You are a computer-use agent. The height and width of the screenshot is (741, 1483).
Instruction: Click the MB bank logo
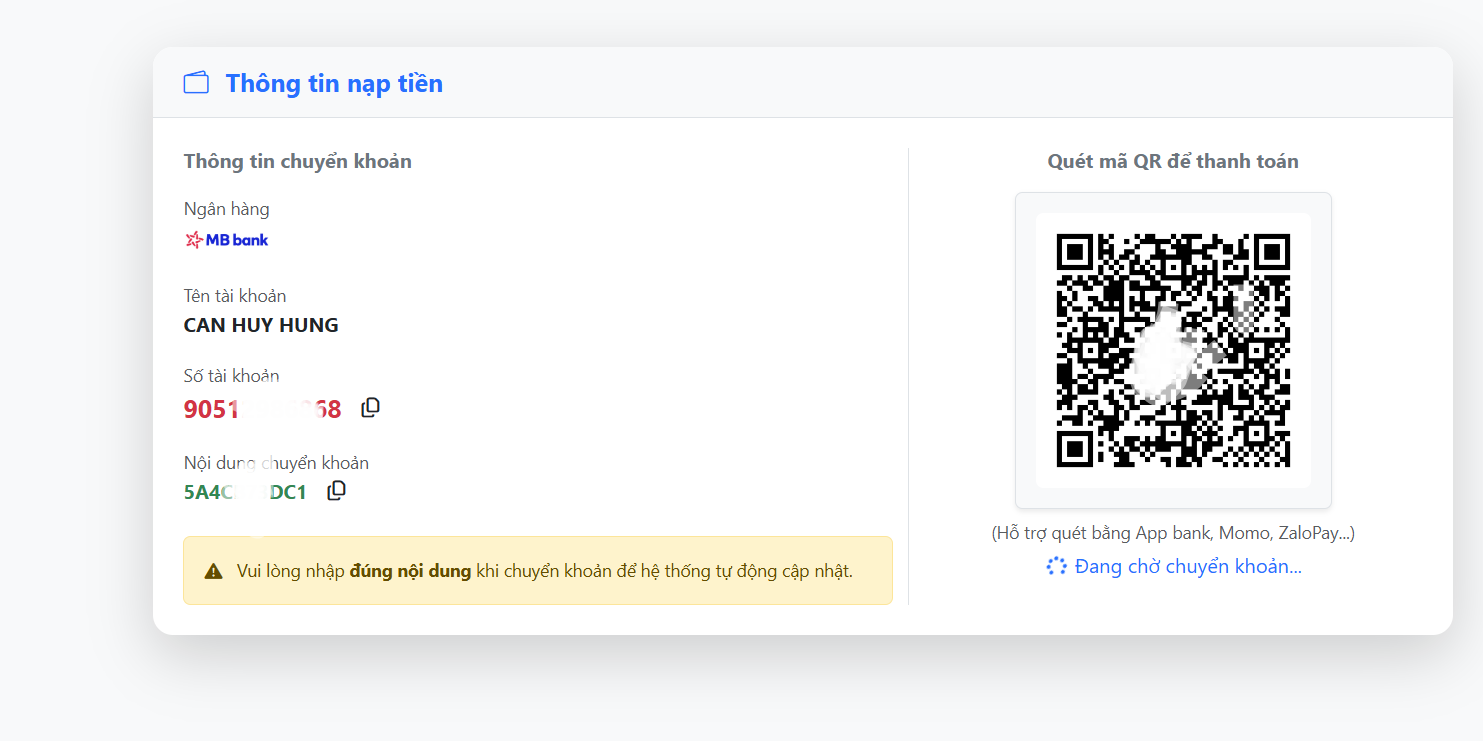227,239
